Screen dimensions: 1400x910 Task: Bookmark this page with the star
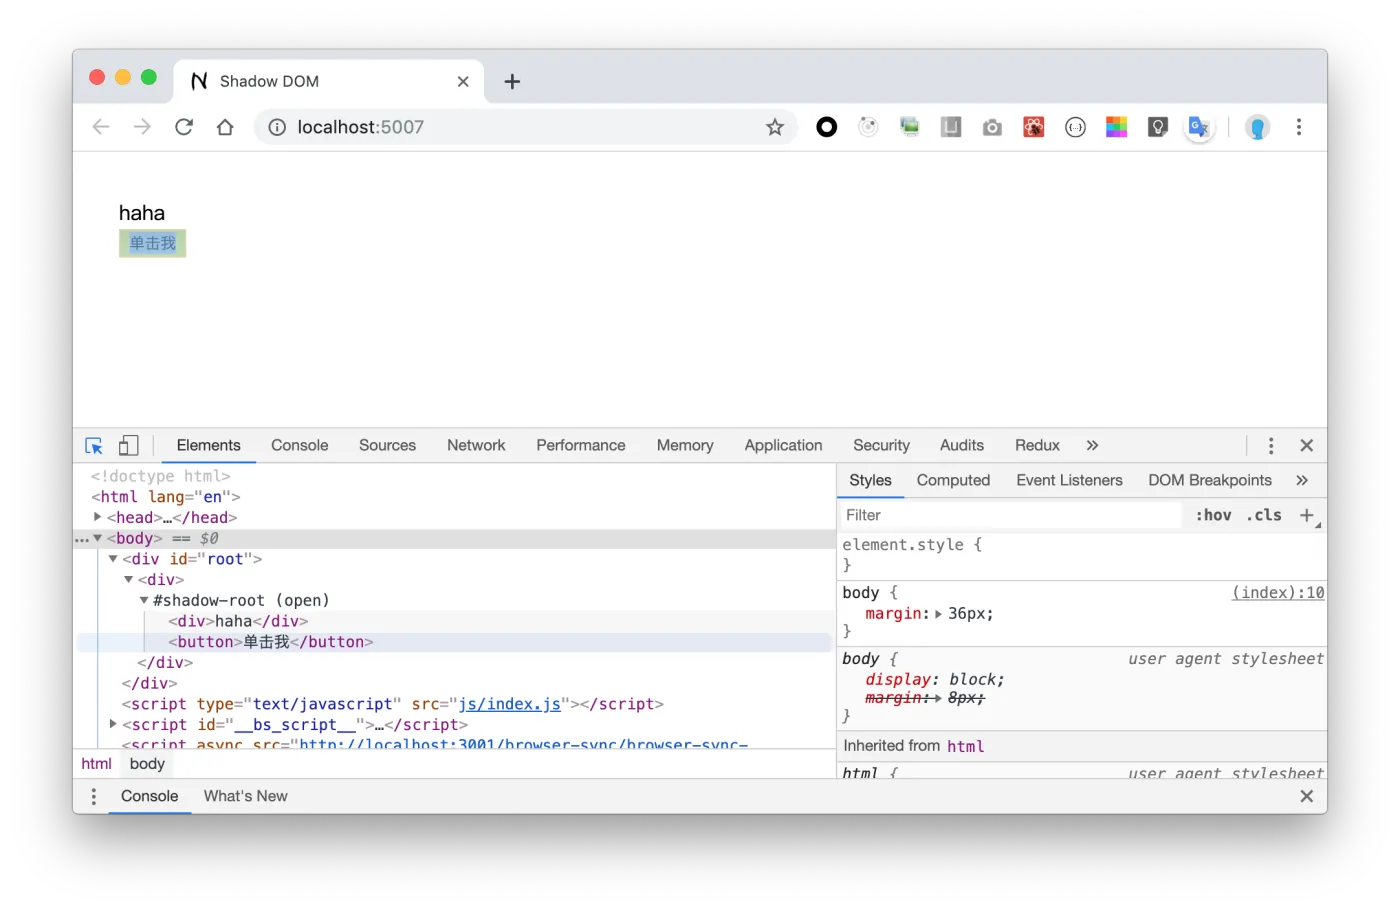tap(775, 127)
